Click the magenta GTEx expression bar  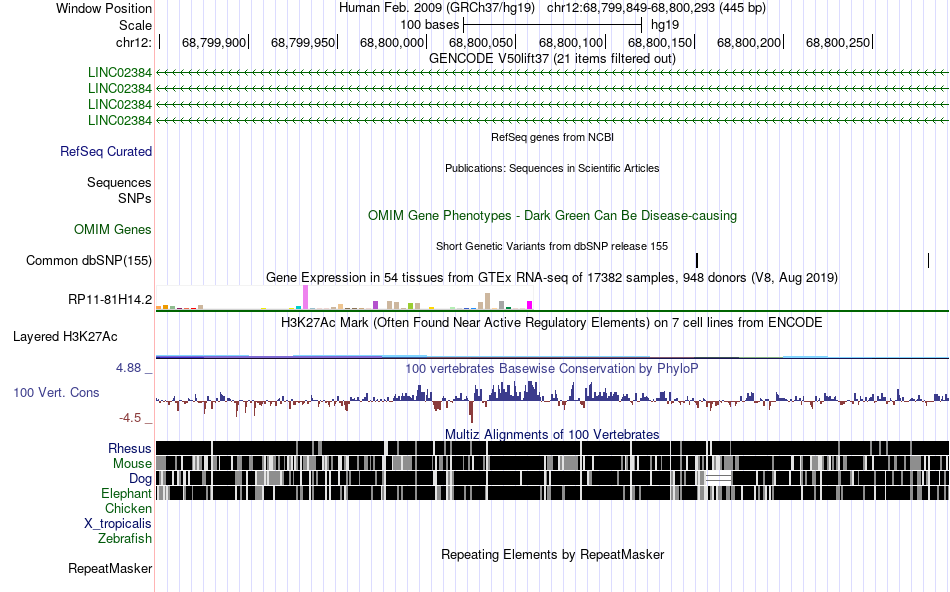pyautogui.click(x=530, y=305)
